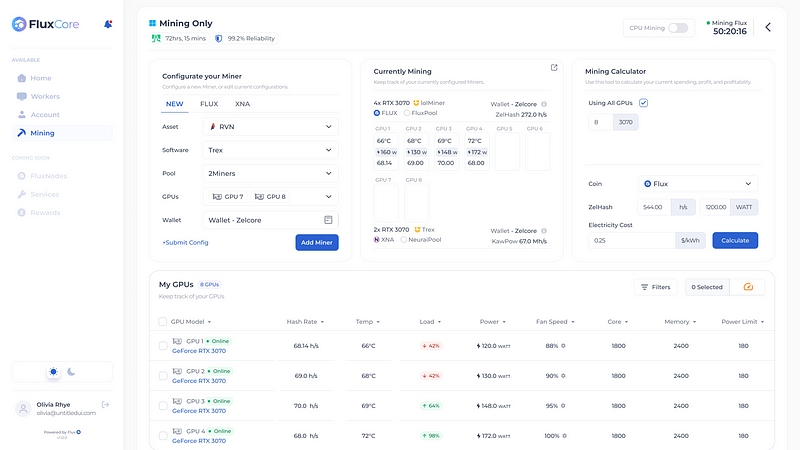The height and width of the screenshot is (450, 800).
Task: Open Currently Mining in an external view
Action: pos(554,67)
